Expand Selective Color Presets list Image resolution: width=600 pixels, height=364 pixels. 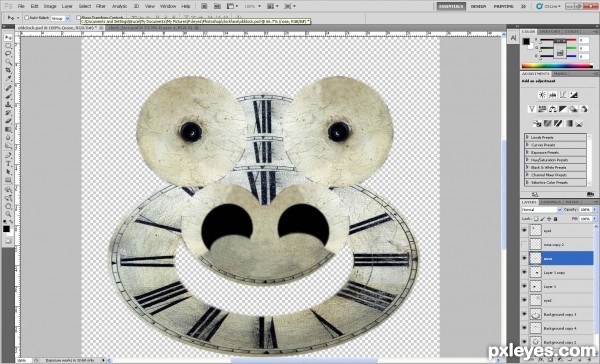(527, 182)
